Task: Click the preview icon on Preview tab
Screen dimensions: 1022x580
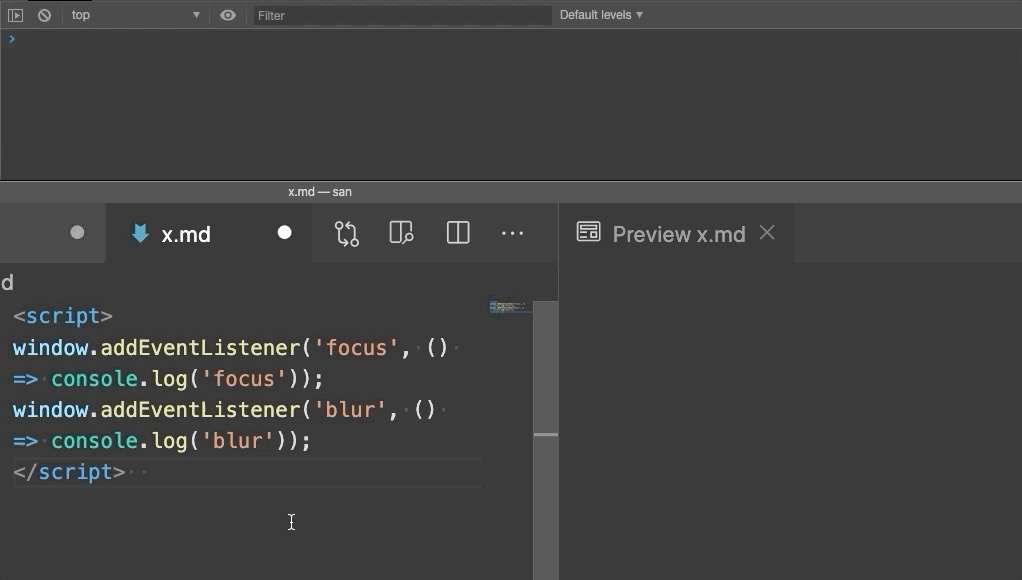Action: click(589, 232)
